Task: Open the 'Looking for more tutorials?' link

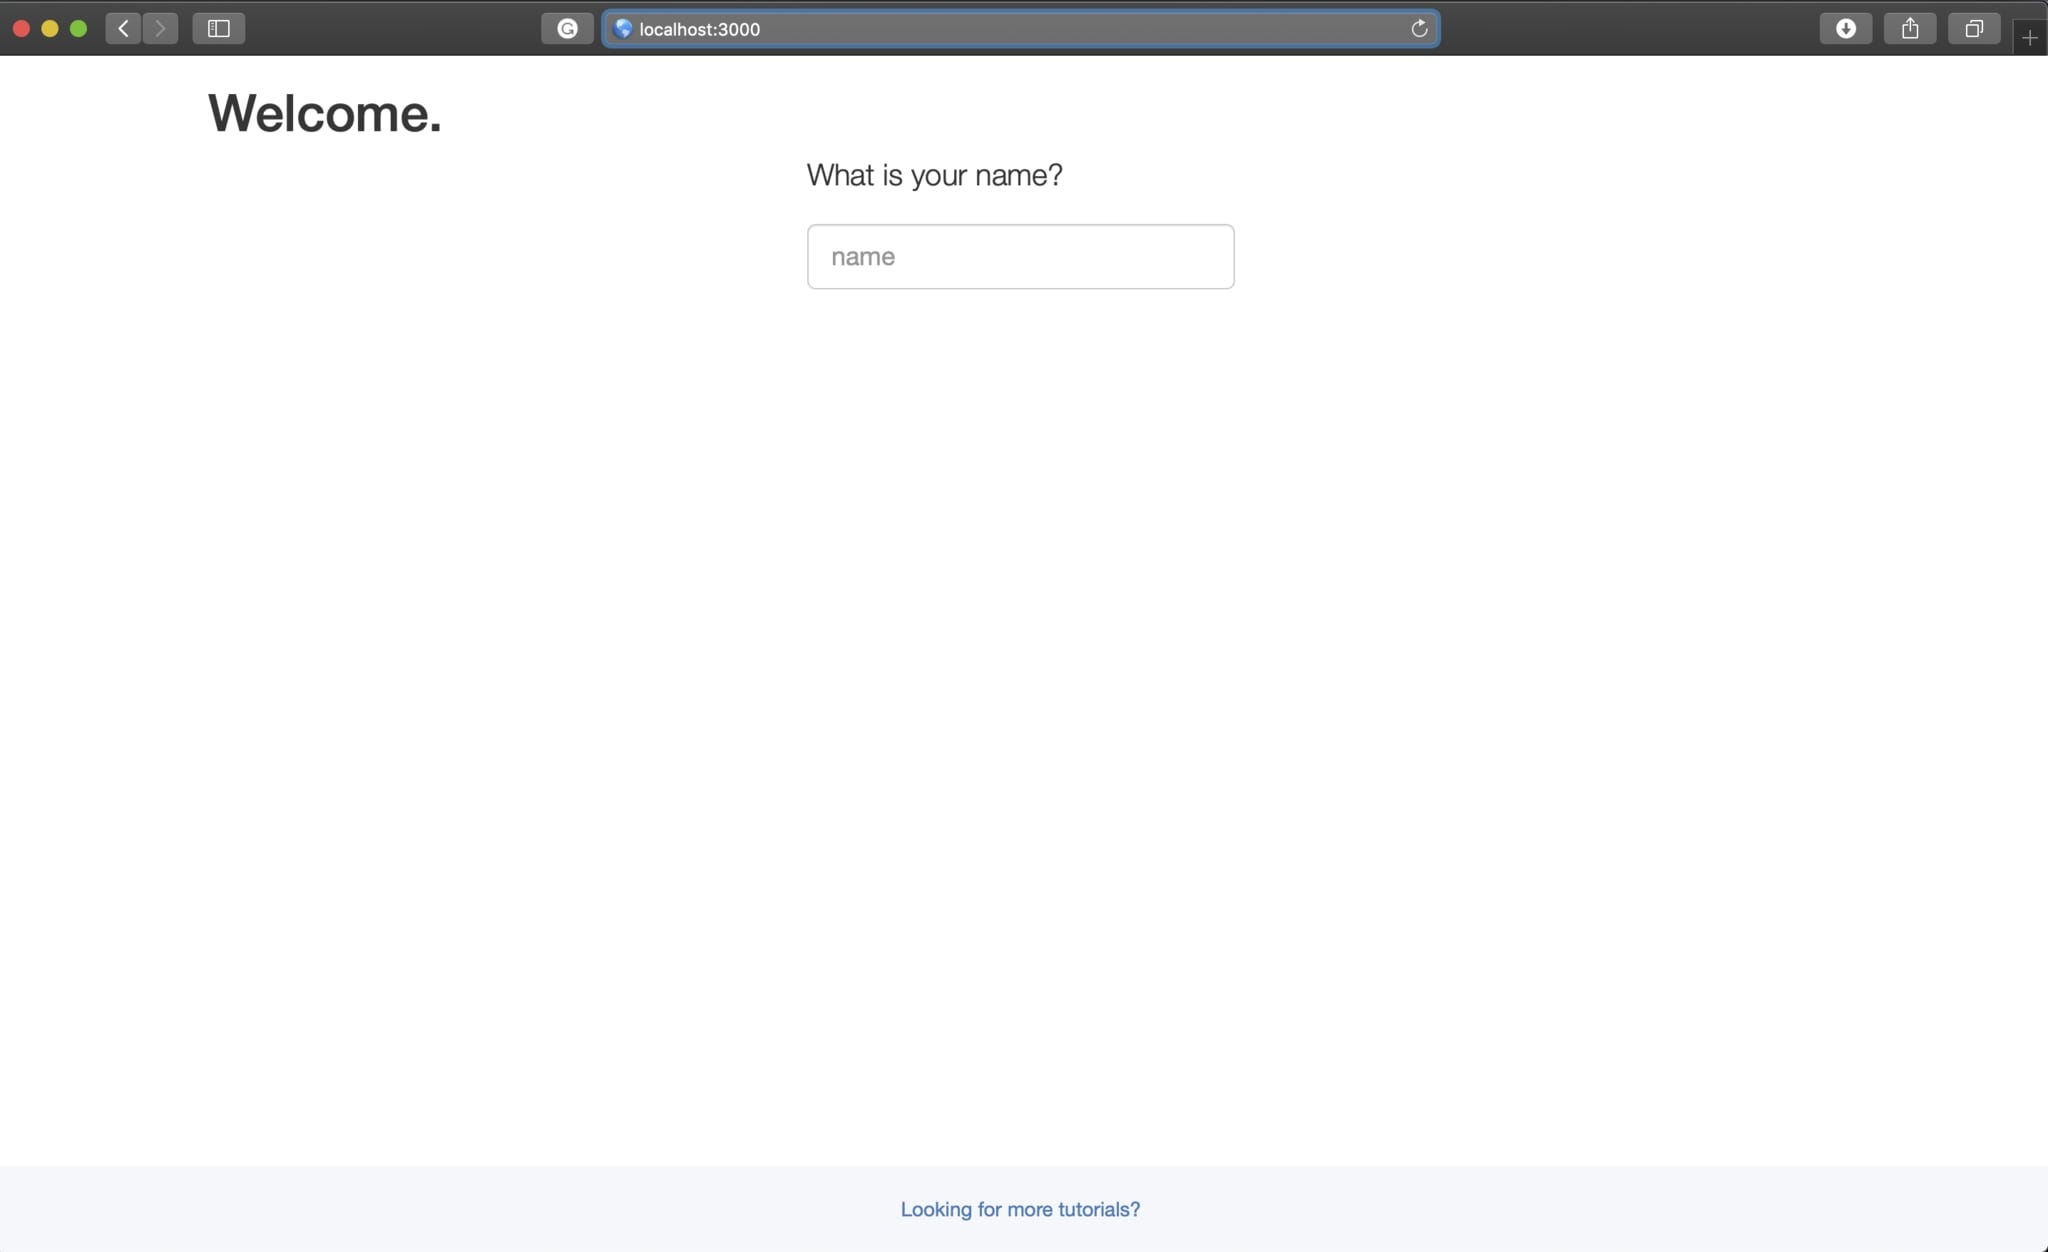Action: (1020, 1209)
